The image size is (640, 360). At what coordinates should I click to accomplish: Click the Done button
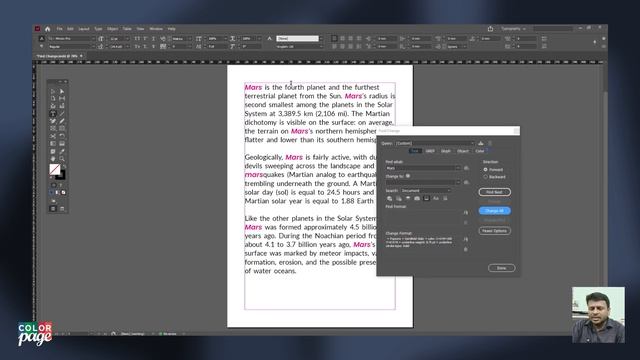pyautogui.click(x=501, y=268)
